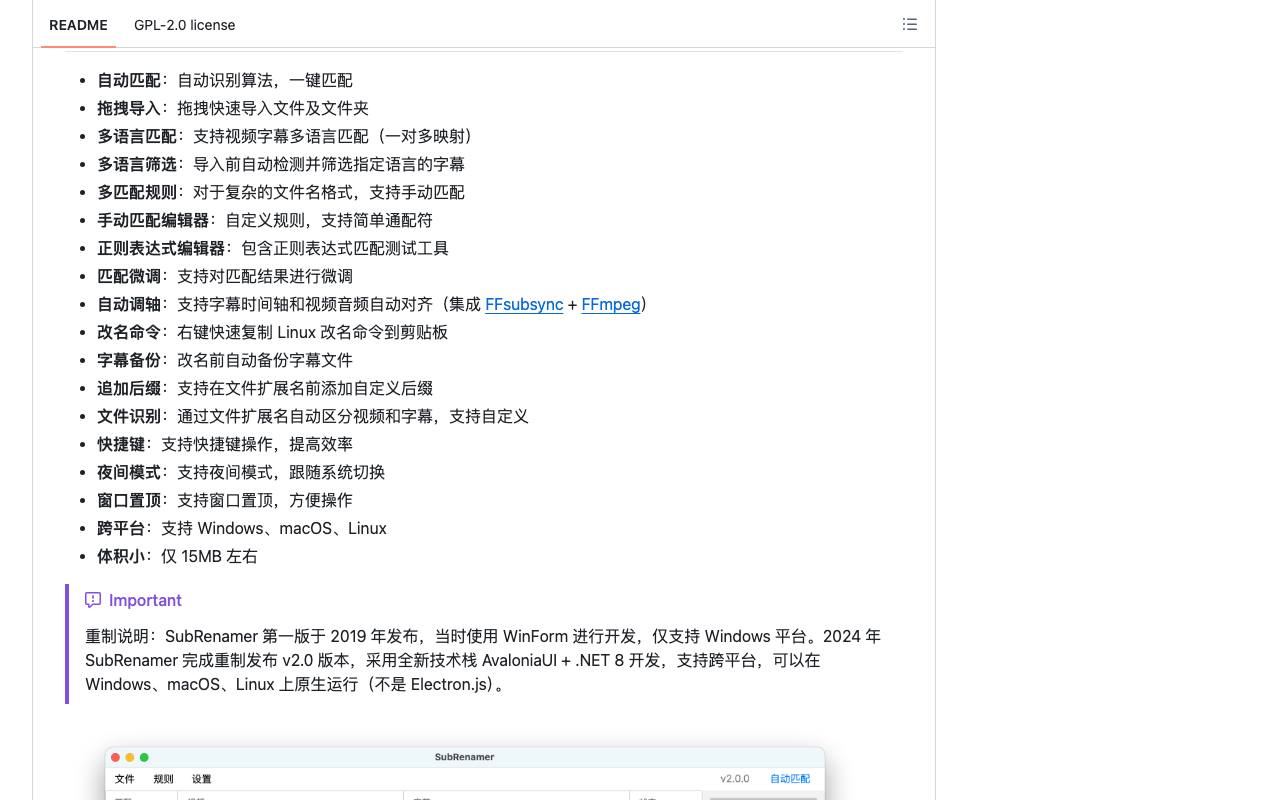Open the 文件 menu in the screenshot
1280x800 pixels.
124,779
